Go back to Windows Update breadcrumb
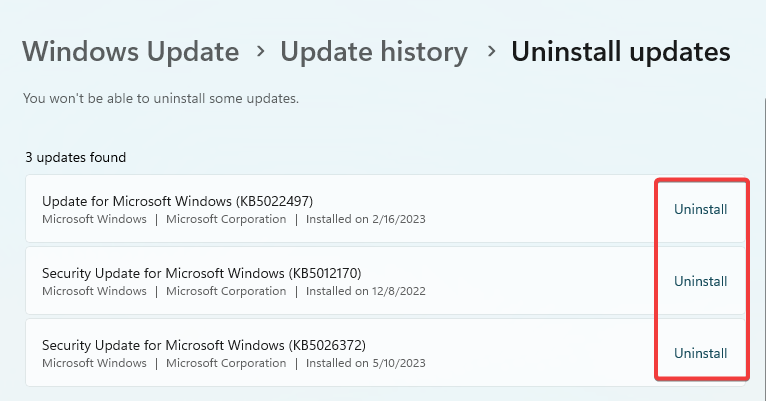766x401 pixels. point(130,51)
